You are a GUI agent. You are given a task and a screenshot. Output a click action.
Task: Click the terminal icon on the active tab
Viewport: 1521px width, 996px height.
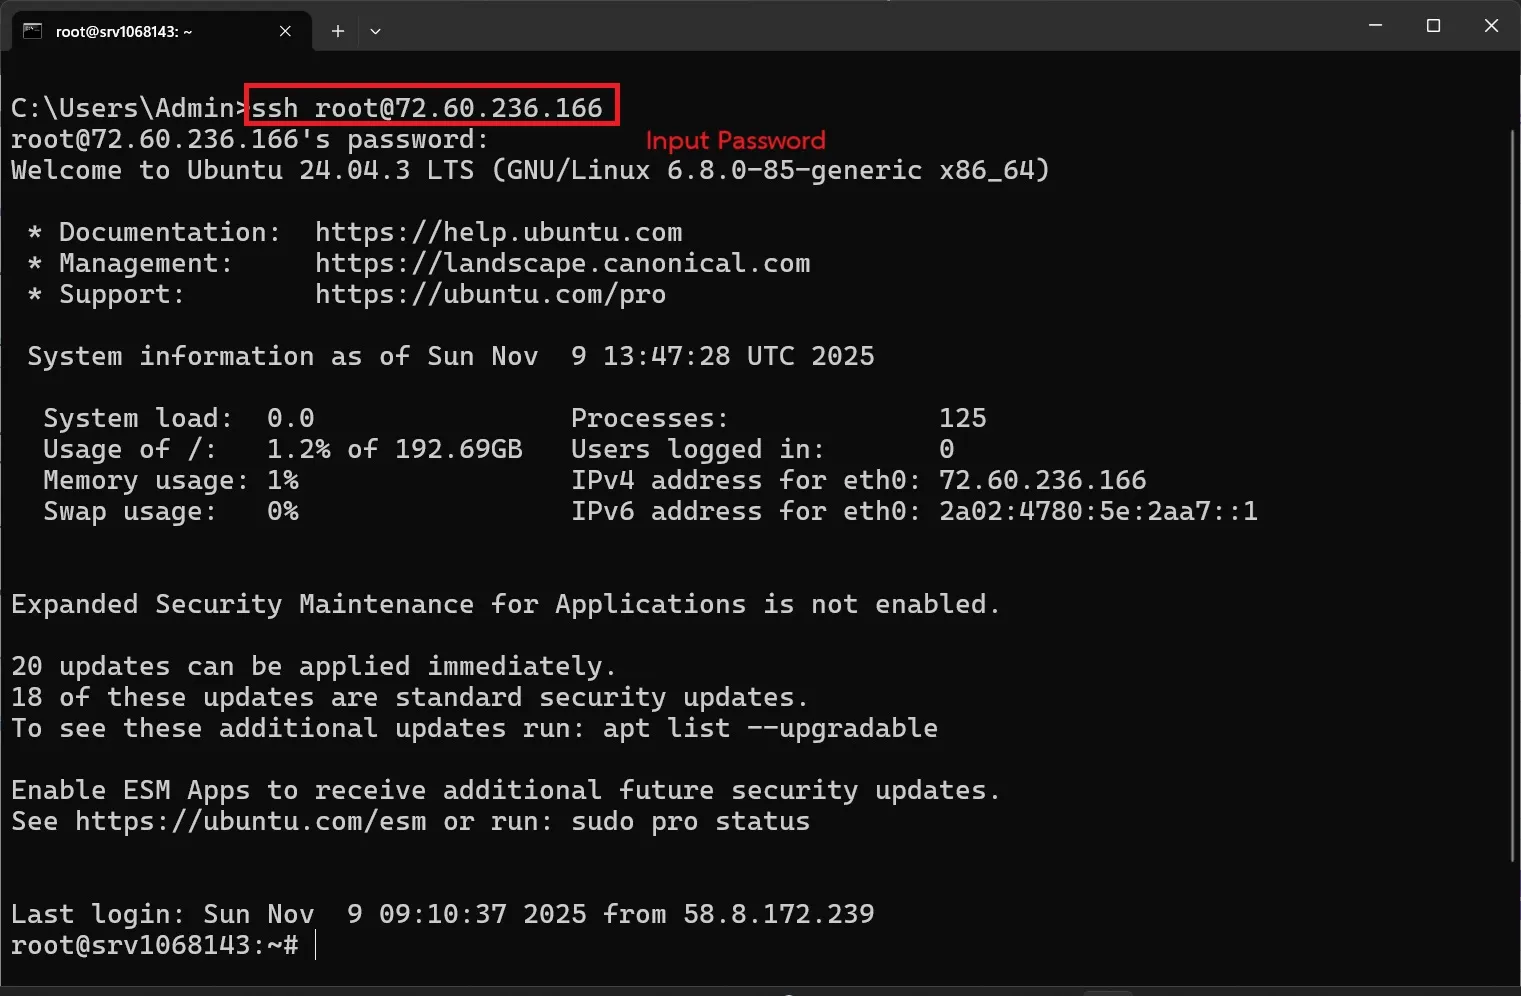coord(30,31)
